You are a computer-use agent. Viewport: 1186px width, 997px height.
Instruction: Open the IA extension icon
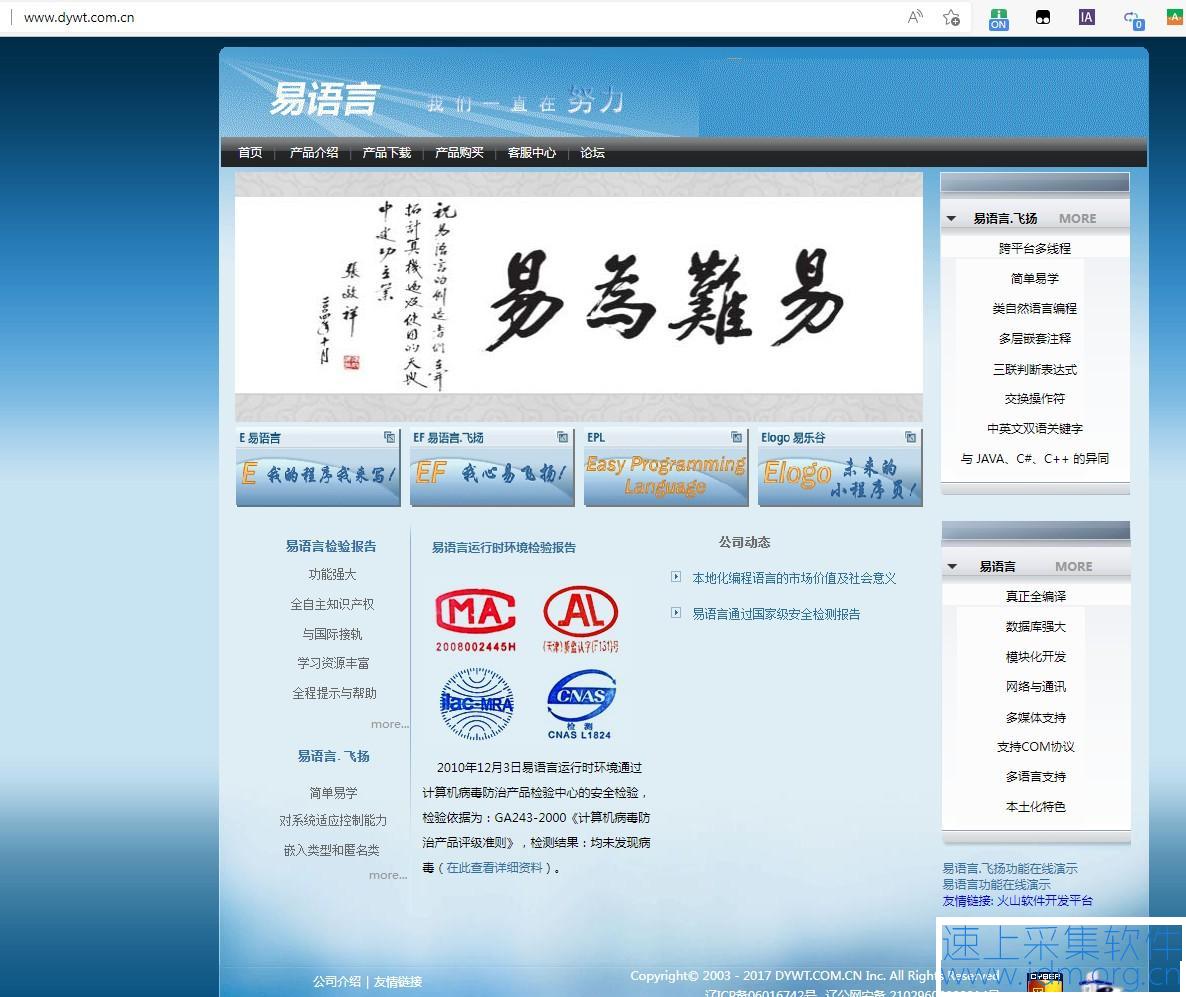click(x=1086, y=17)
